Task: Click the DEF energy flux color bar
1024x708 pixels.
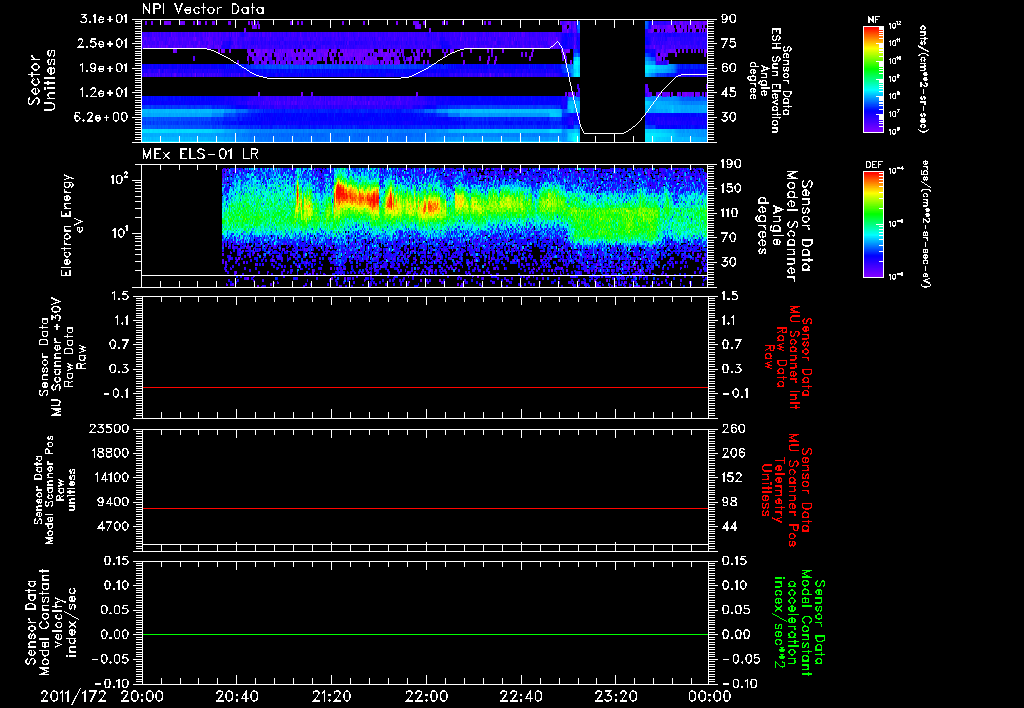Action: [873, 225]
